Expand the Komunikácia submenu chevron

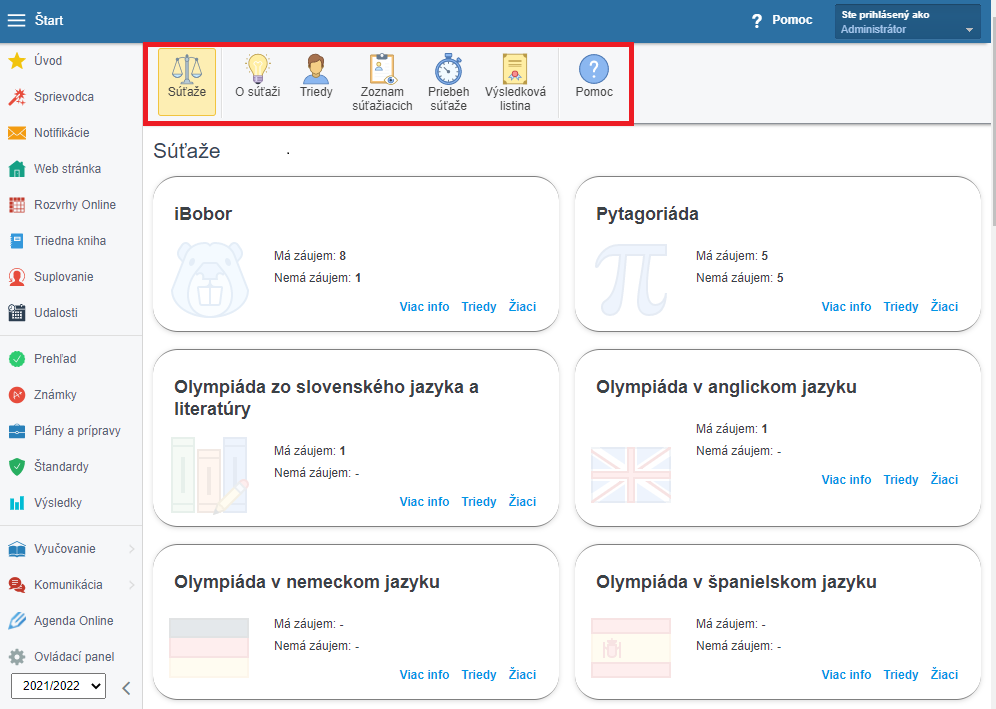pyautogui.click(x=131, y=585)
